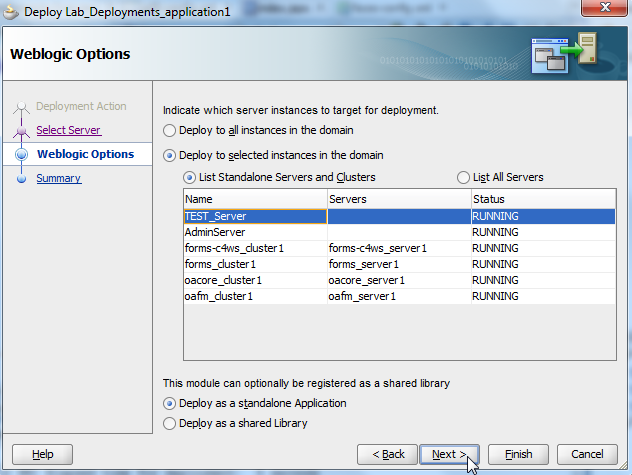Open the Select Server wizard step
The image size is (632, 475).
point(68,130)
